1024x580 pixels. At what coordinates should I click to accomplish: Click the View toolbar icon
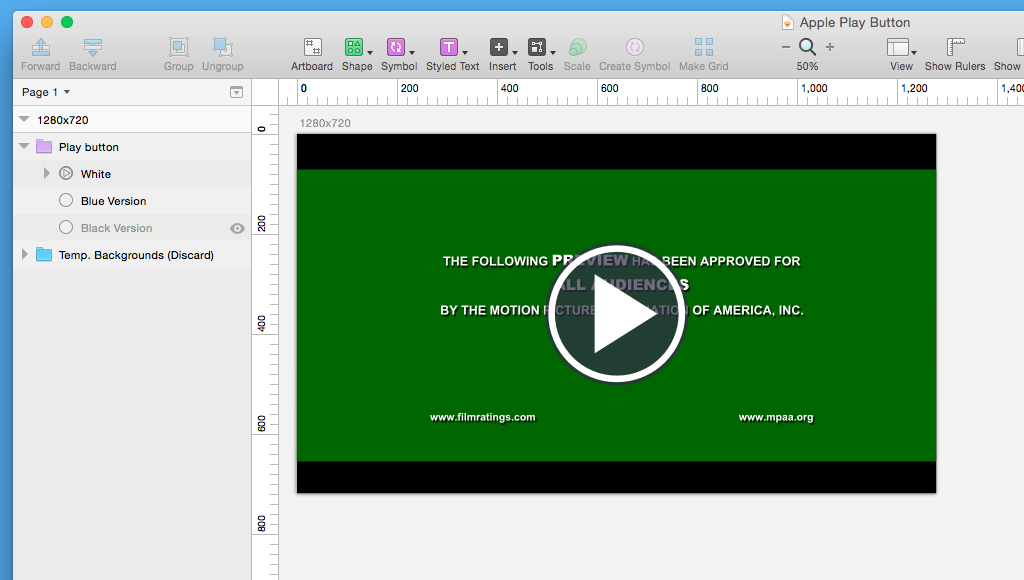[x=897, y=47]
